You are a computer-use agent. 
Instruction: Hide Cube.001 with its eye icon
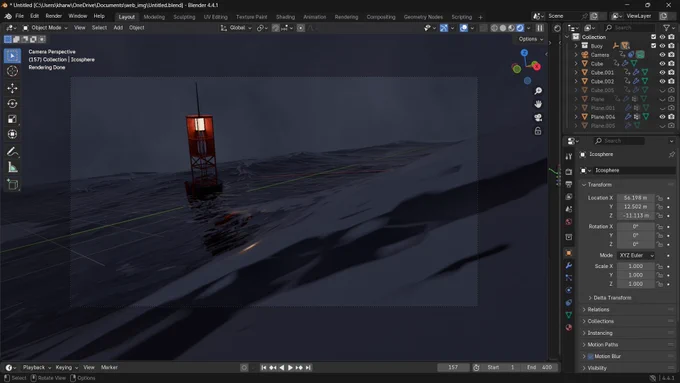(x=662, y=72)
